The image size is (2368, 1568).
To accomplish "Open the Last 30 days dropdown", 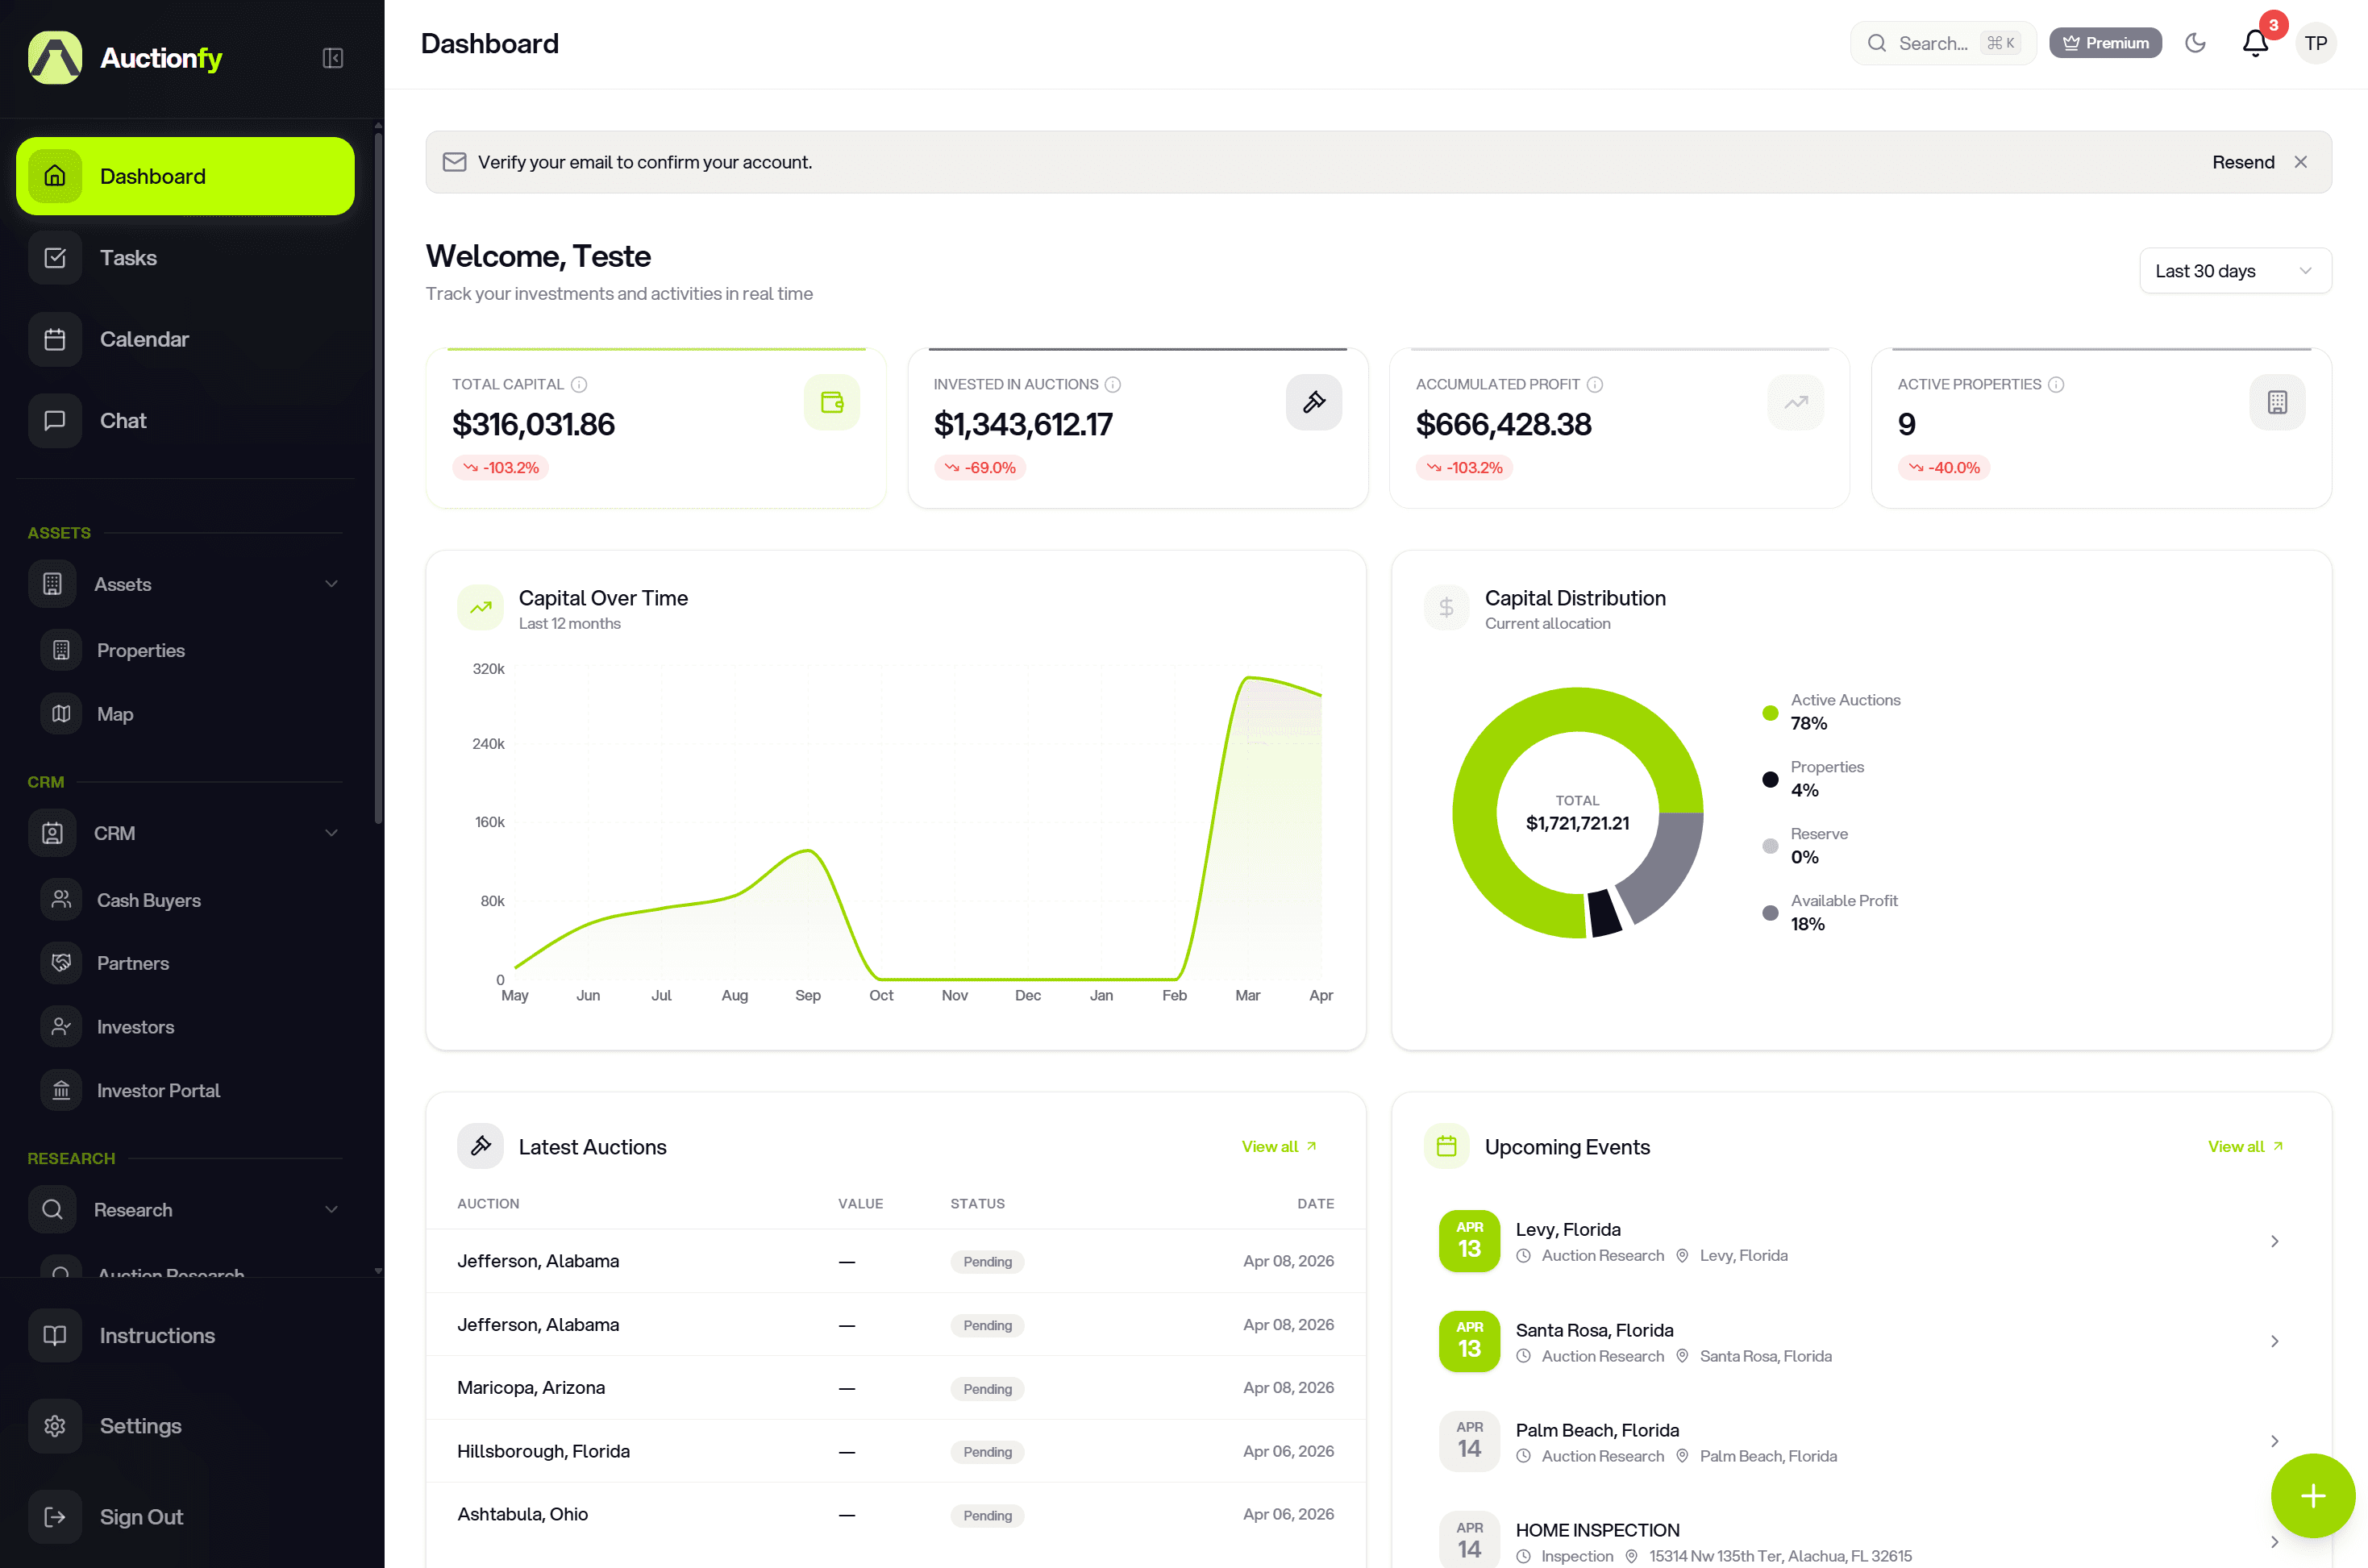I will pyautogui.click(x=2234, y=271).
